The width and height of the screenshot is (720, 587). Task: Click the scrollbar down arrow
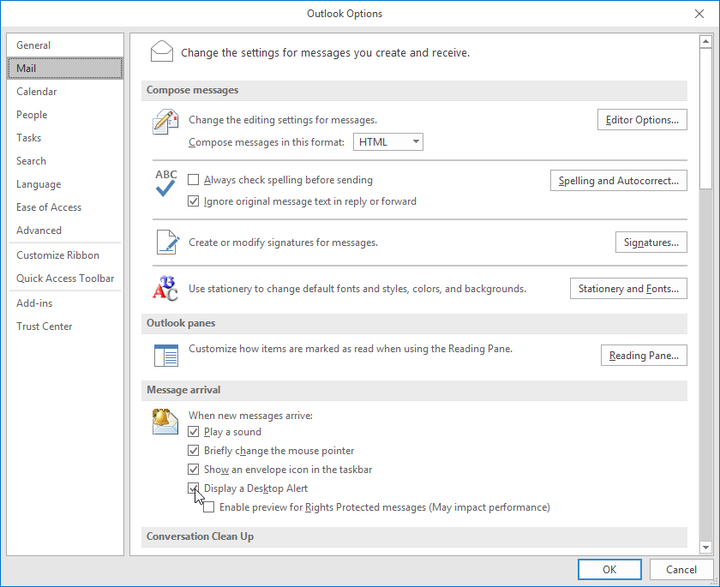tap(705, 547)
